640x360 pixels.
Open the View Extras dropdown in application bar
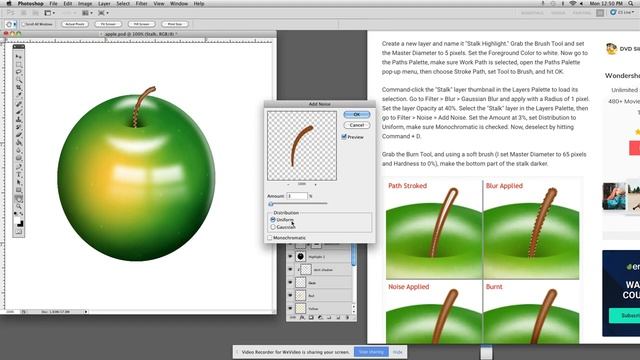50,13
